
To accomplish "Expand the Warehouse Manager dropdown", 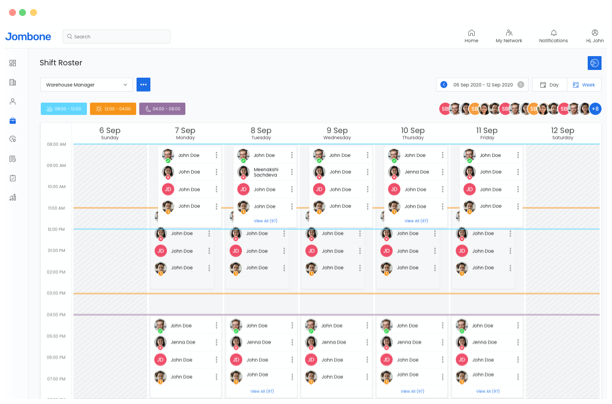I will tap(86, 85).
